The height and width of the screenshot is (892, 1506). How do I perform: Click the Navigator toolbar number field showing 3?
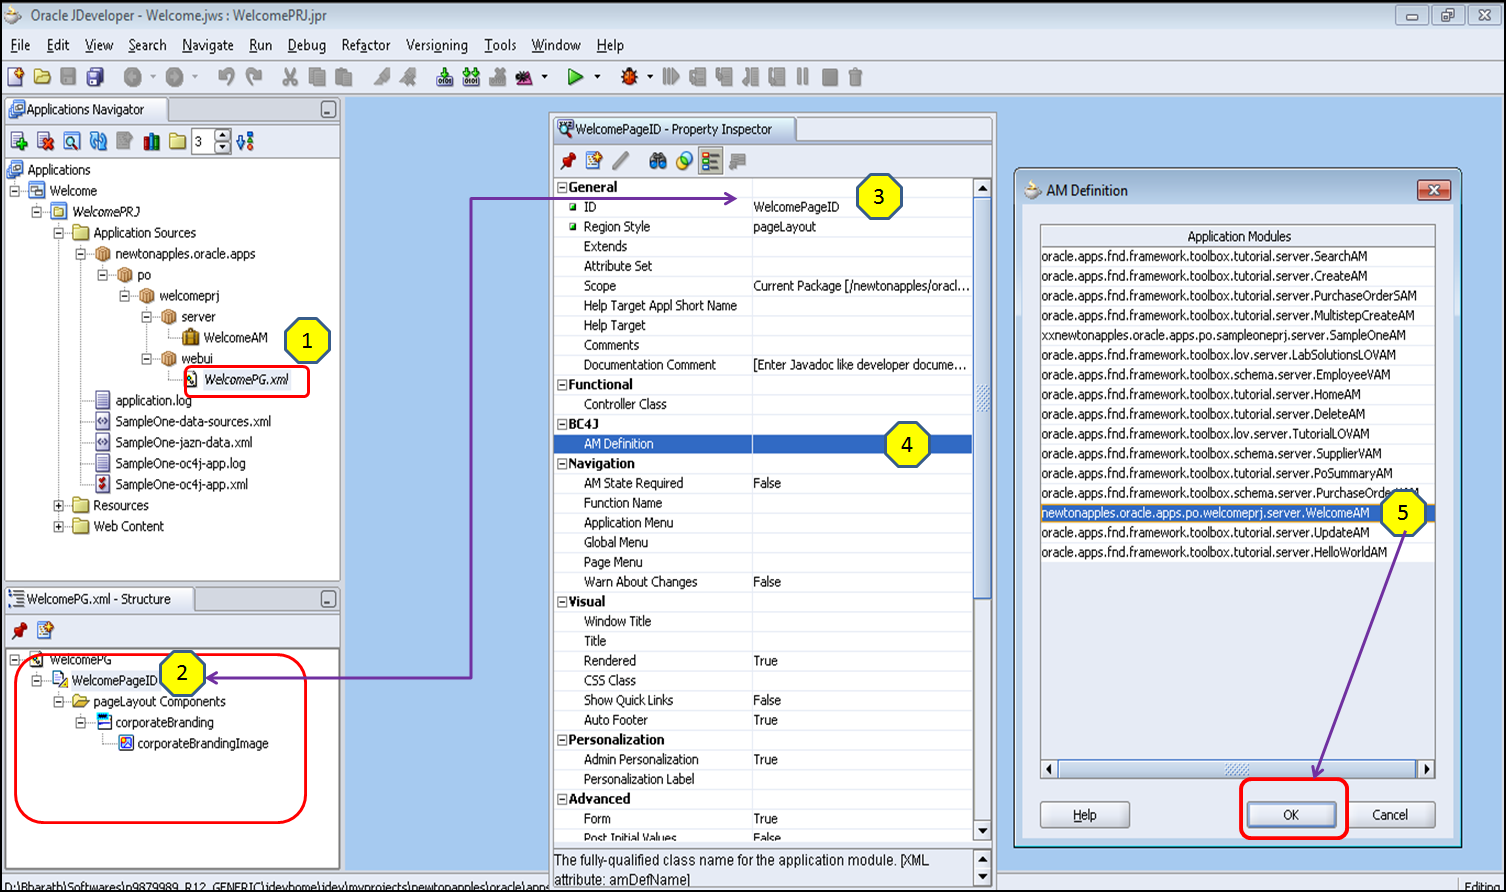[202, 142]
